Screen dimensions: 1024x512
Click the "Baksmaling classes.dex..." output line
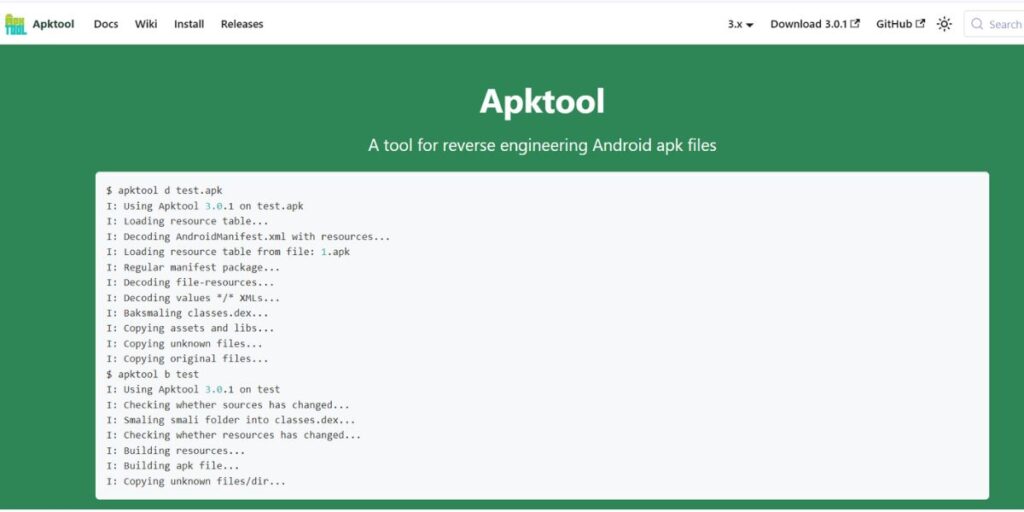(190, 313)
